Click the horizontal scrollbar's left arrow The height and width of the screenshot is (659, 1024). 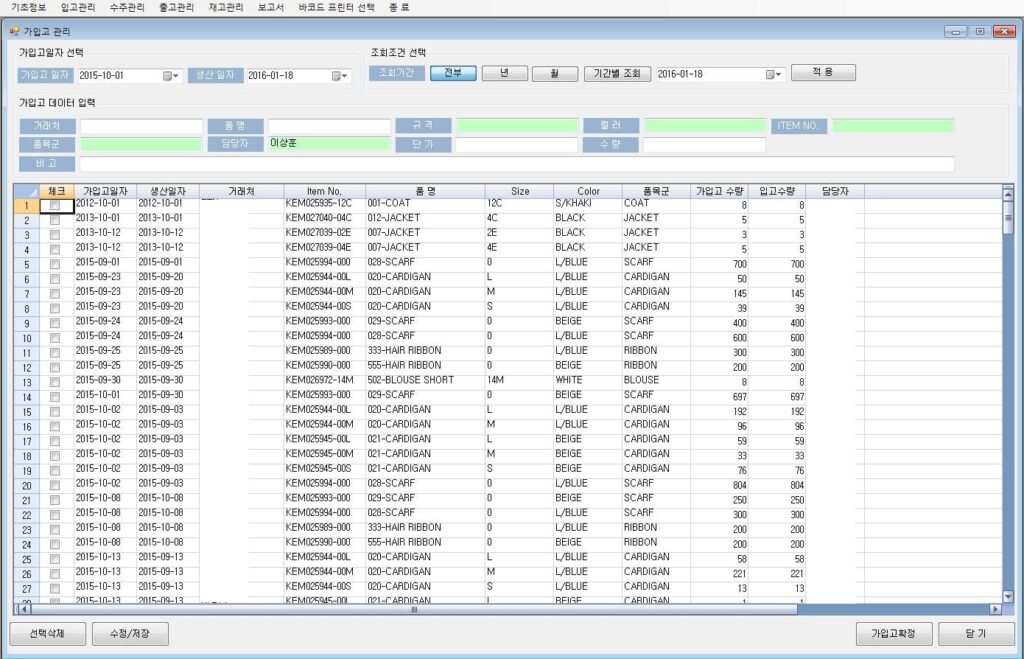pos(18,609)
